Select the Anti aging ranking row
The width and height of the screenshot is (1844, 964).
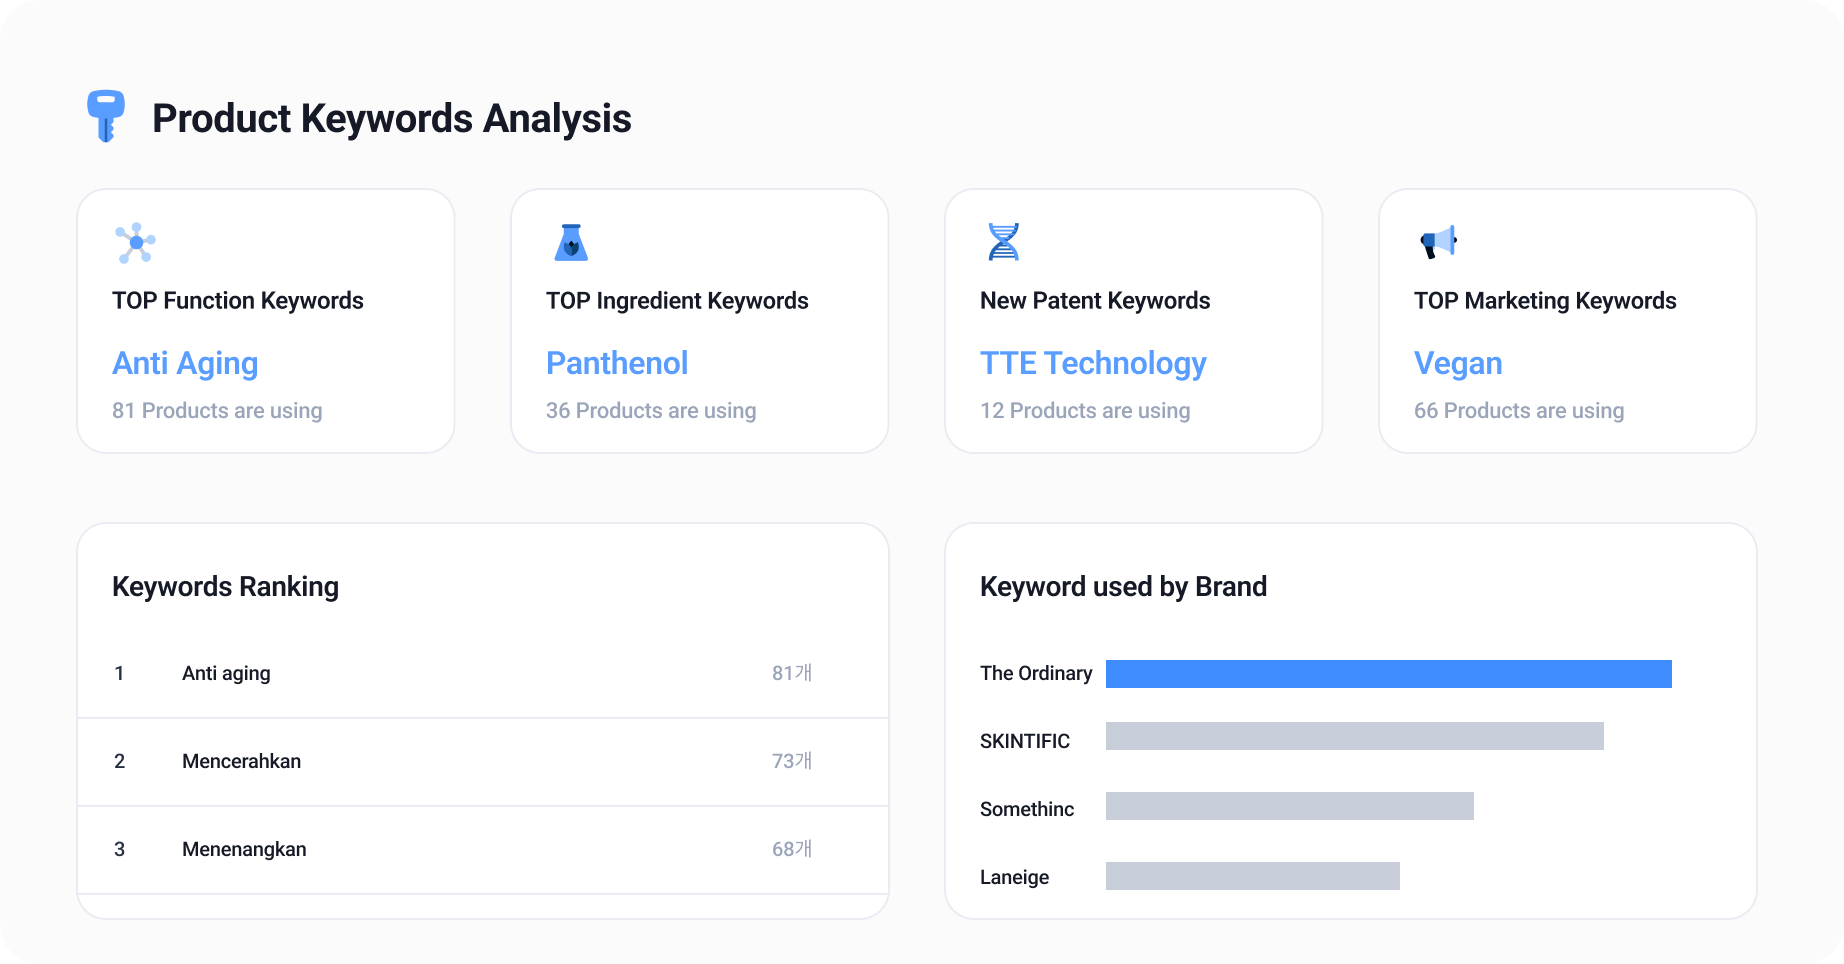coord(483,674)
